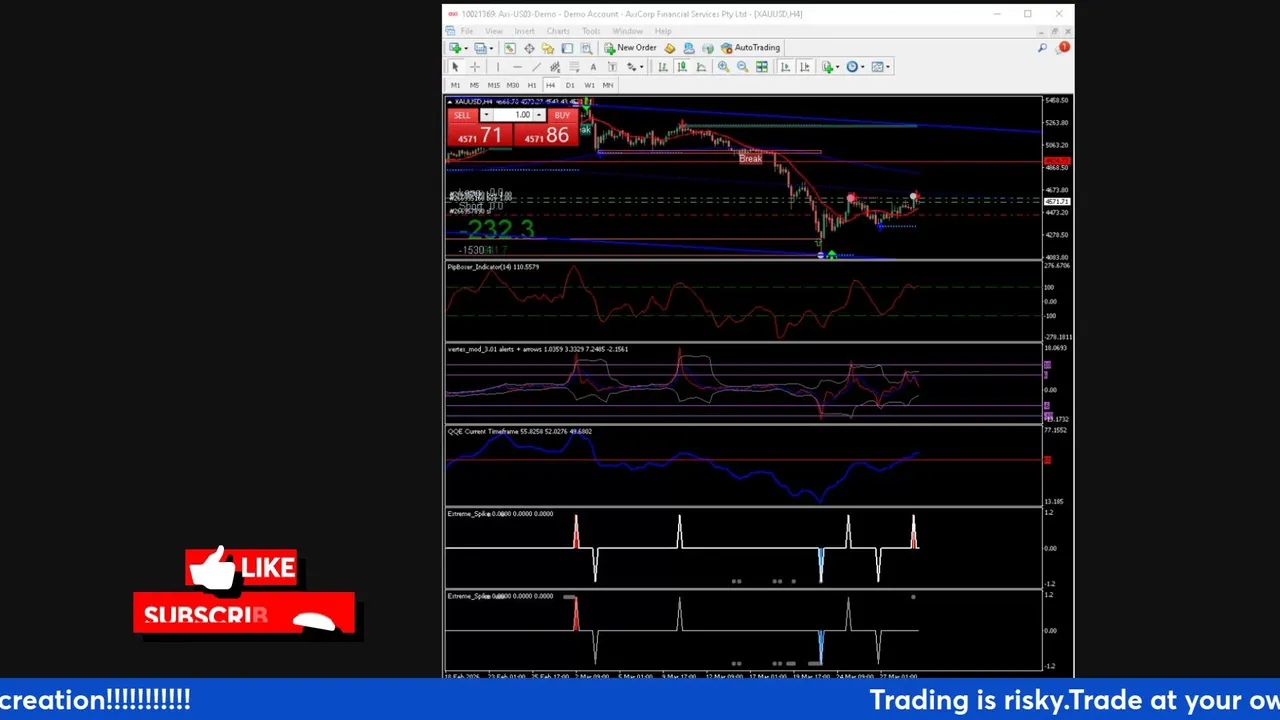The width and height of the screenshot is (1280, 720).
Task: Expand the New Chart dropdown arrow
Action: (x=466, y=48)
